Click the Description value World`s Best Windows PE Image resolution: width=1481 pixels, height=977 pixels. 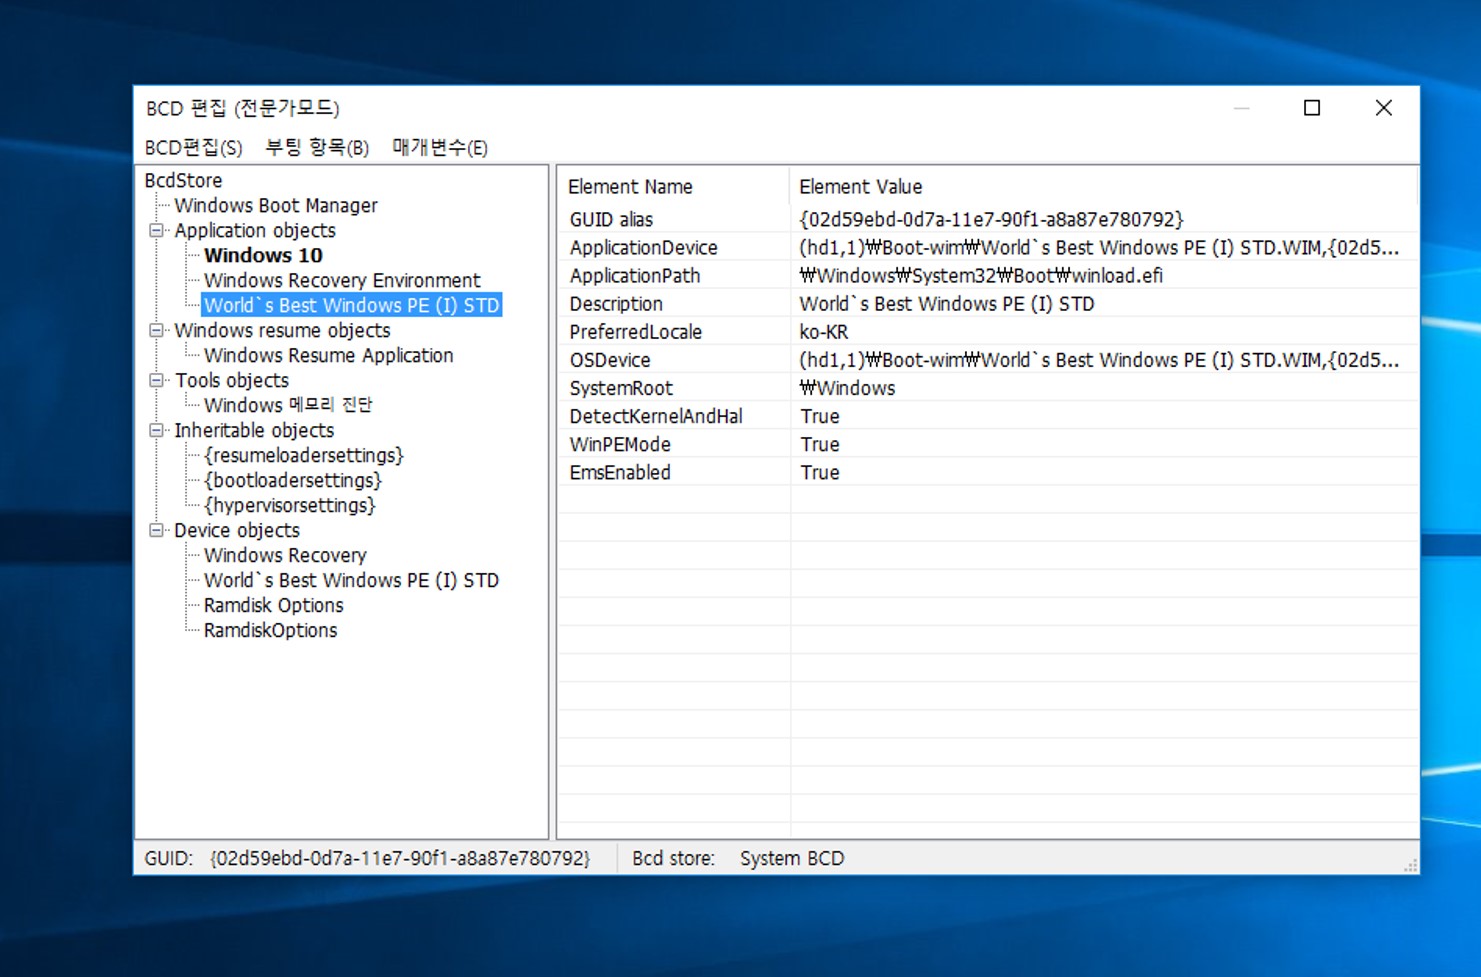tap(947, 304)
